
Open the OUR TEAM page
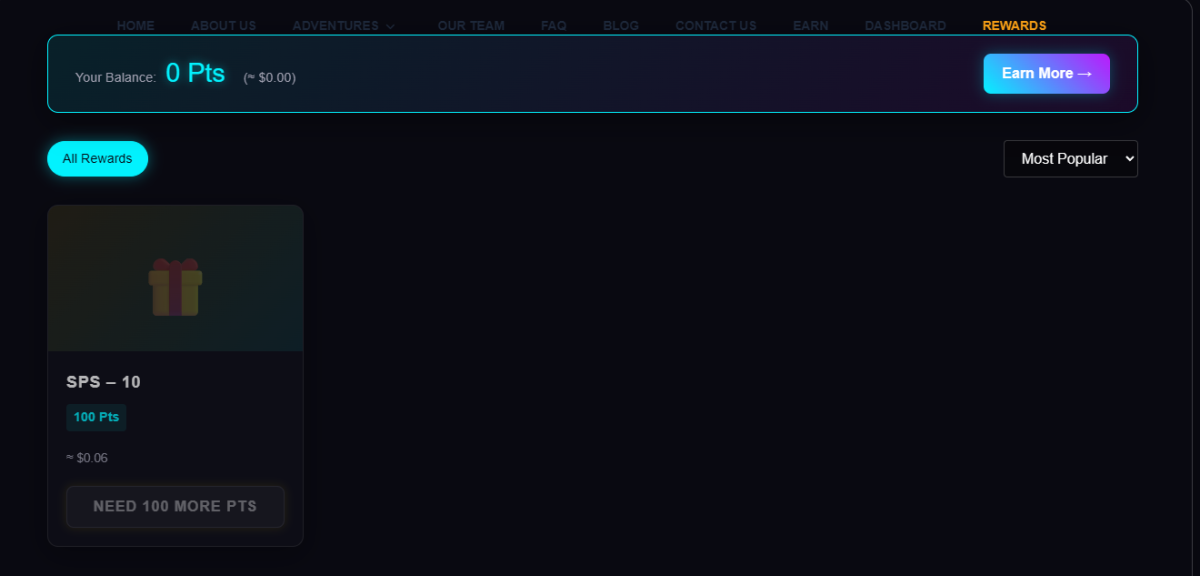[x=471, y=26]
